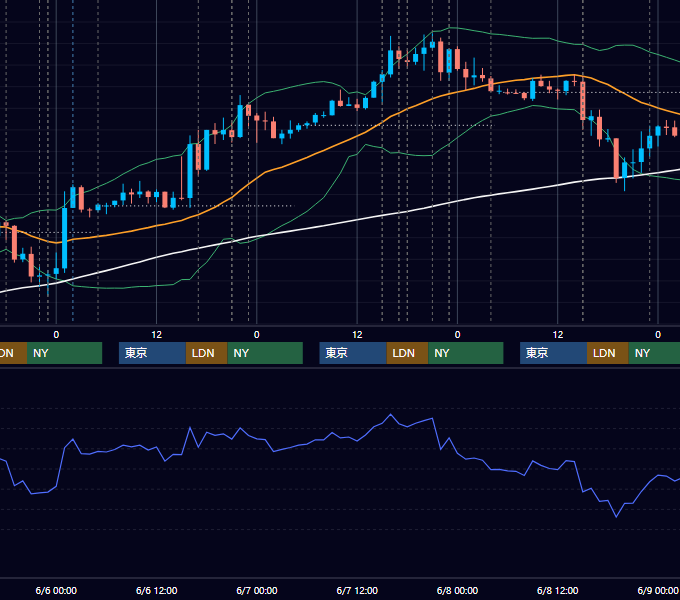Choose the 東京 session block for June 8
This screenshot has width=680, height=600.
point(553,353)
